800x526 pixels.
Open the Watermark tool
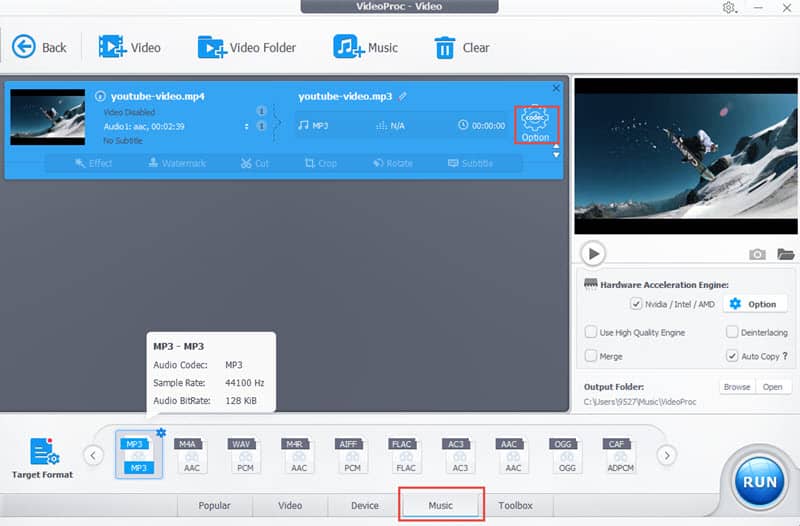pyautogui.click(x=177, y=163)
